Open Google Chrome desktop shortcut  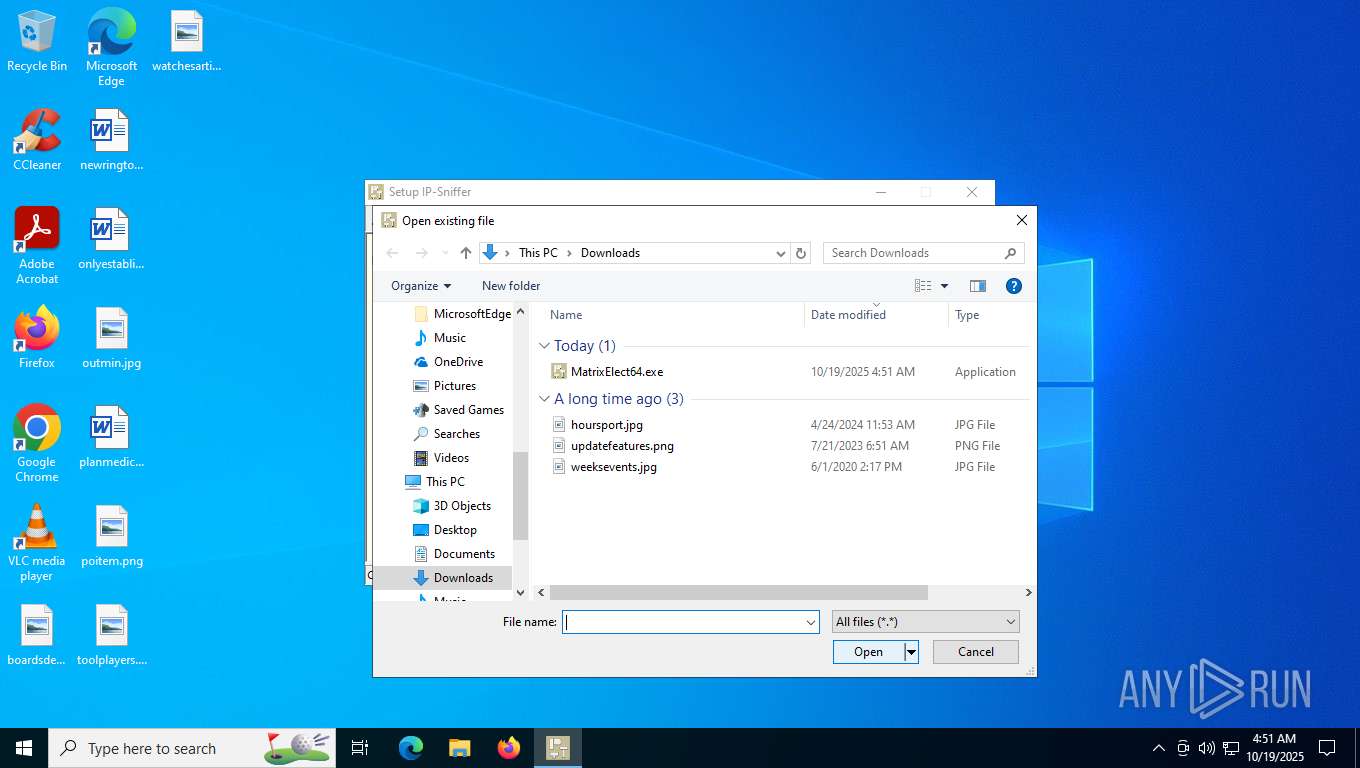(37, 444)
